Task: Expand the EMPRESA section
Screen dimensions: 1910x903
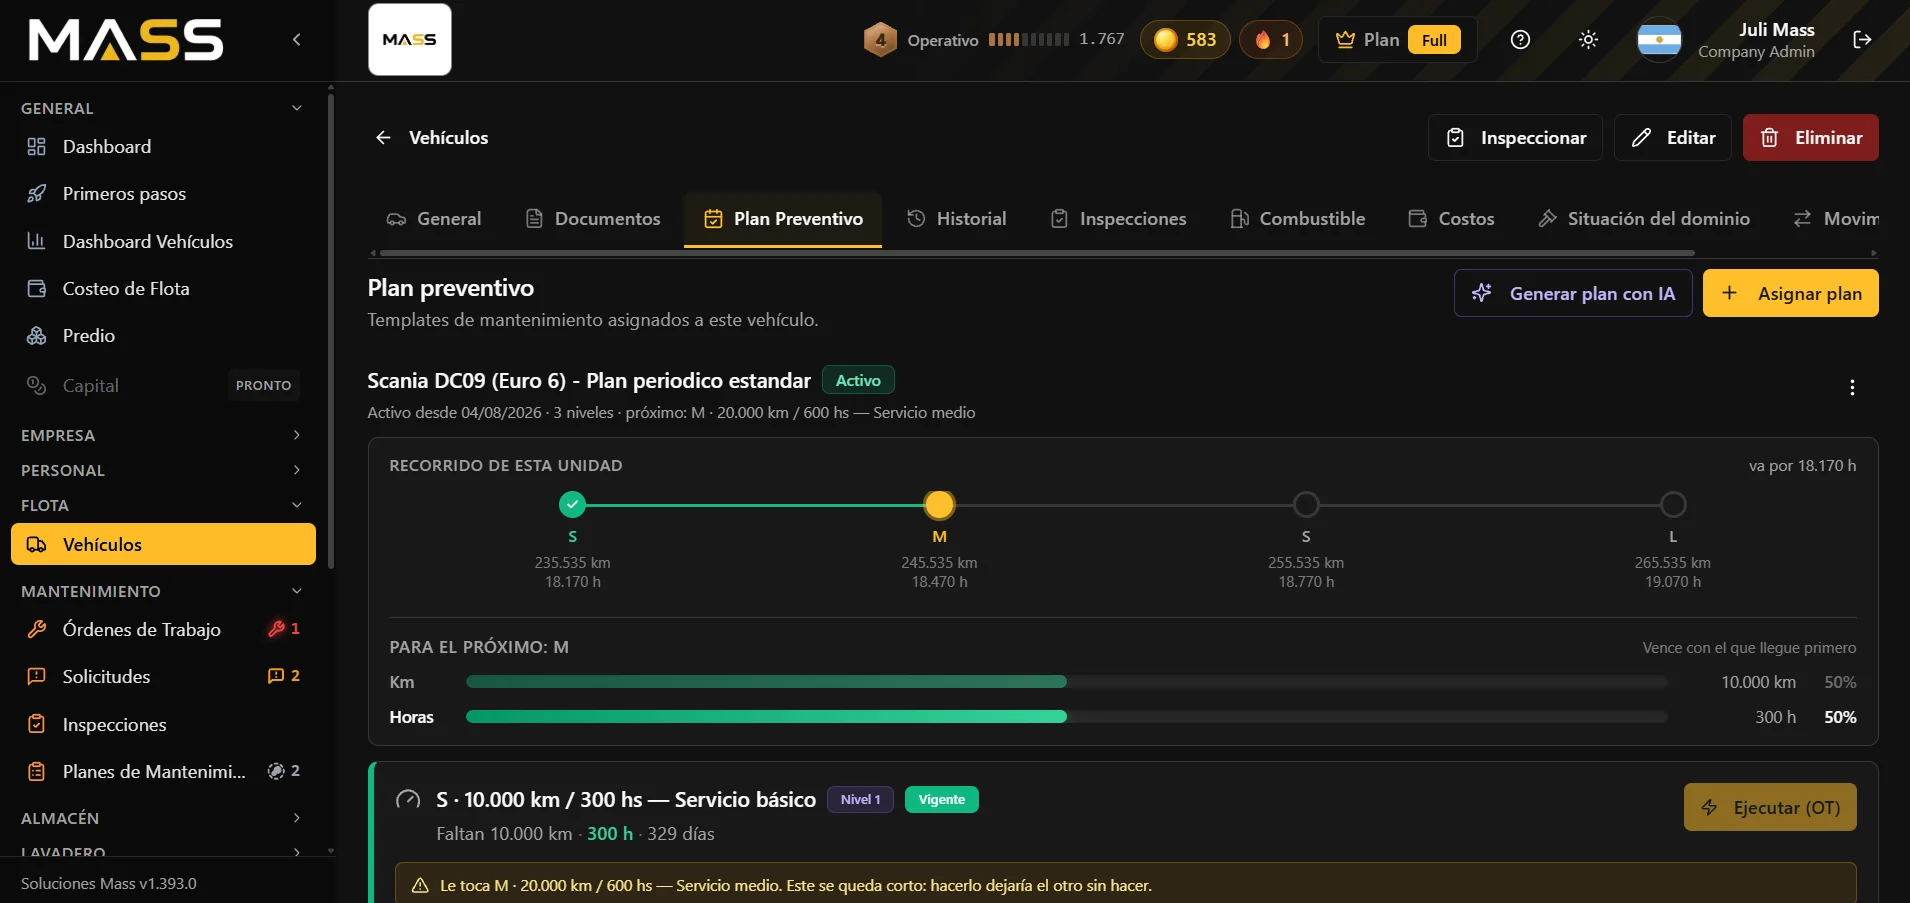Action: [163, 435]
